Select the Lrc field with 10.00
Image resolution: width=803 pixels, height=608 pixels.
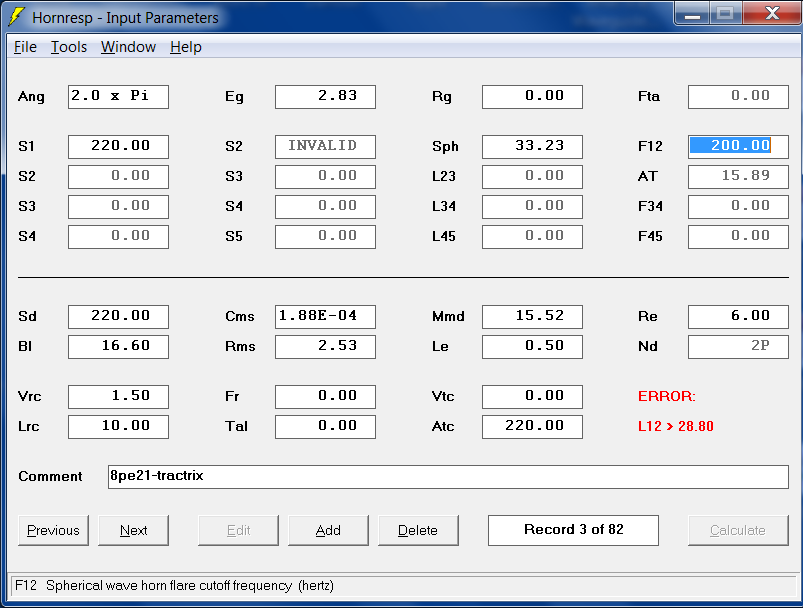[x=118, y=427]
